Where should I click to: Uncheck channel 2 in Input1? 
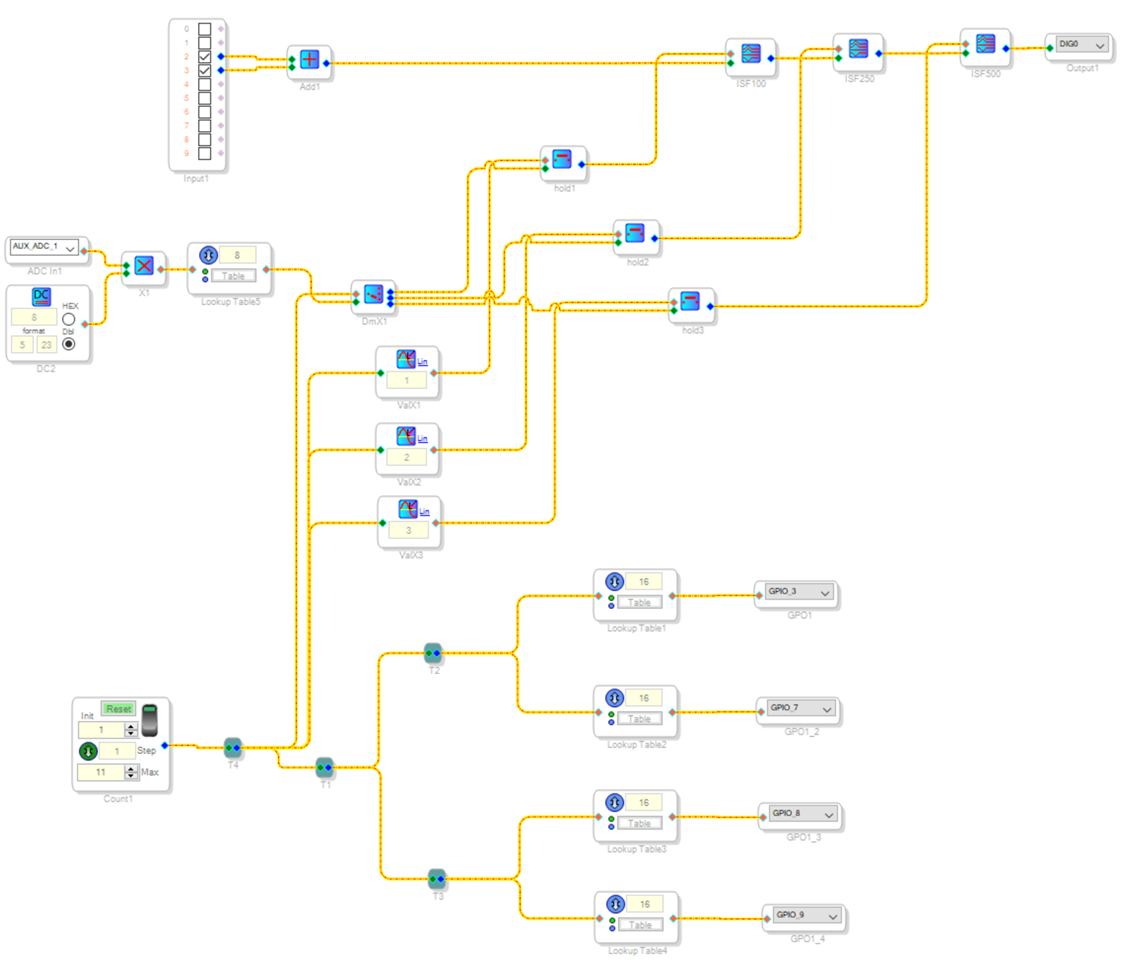(205, 57)
